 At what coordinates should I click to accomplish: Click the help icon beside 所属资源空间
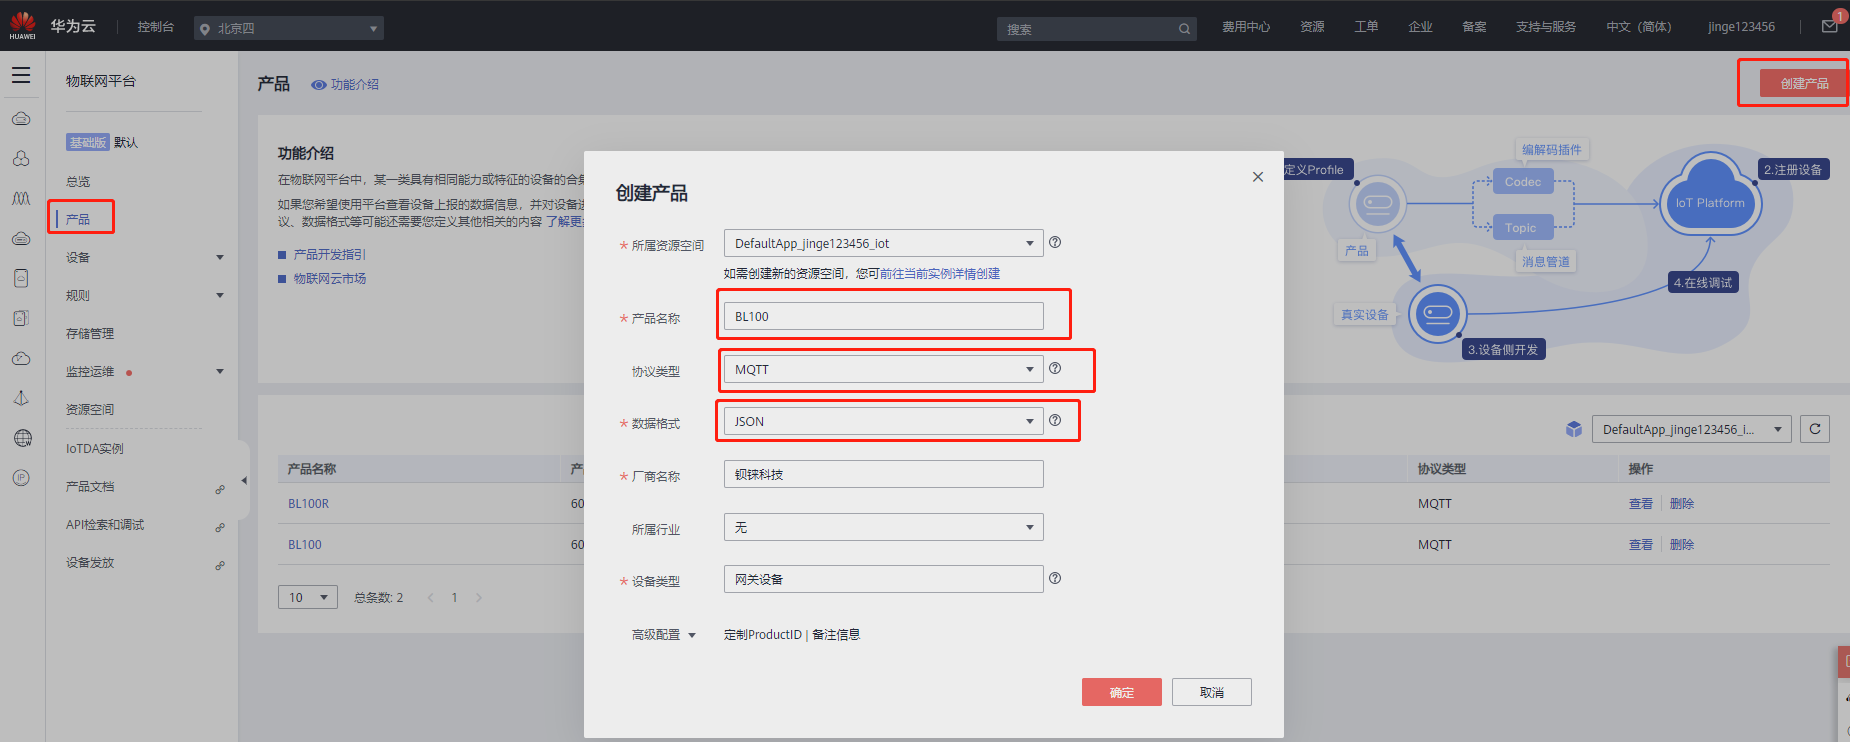tap(1055, 242)
